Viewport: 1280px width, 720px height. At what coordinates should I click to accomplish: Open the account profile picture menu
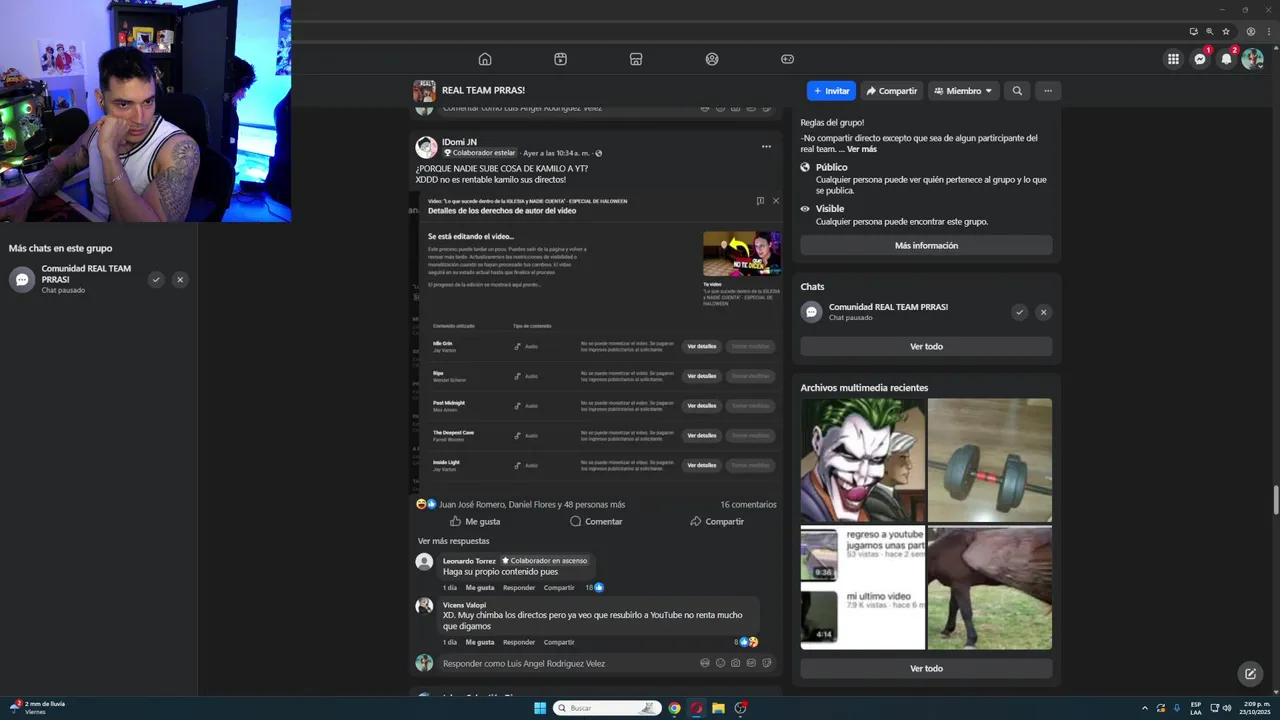pos(1252,59)
